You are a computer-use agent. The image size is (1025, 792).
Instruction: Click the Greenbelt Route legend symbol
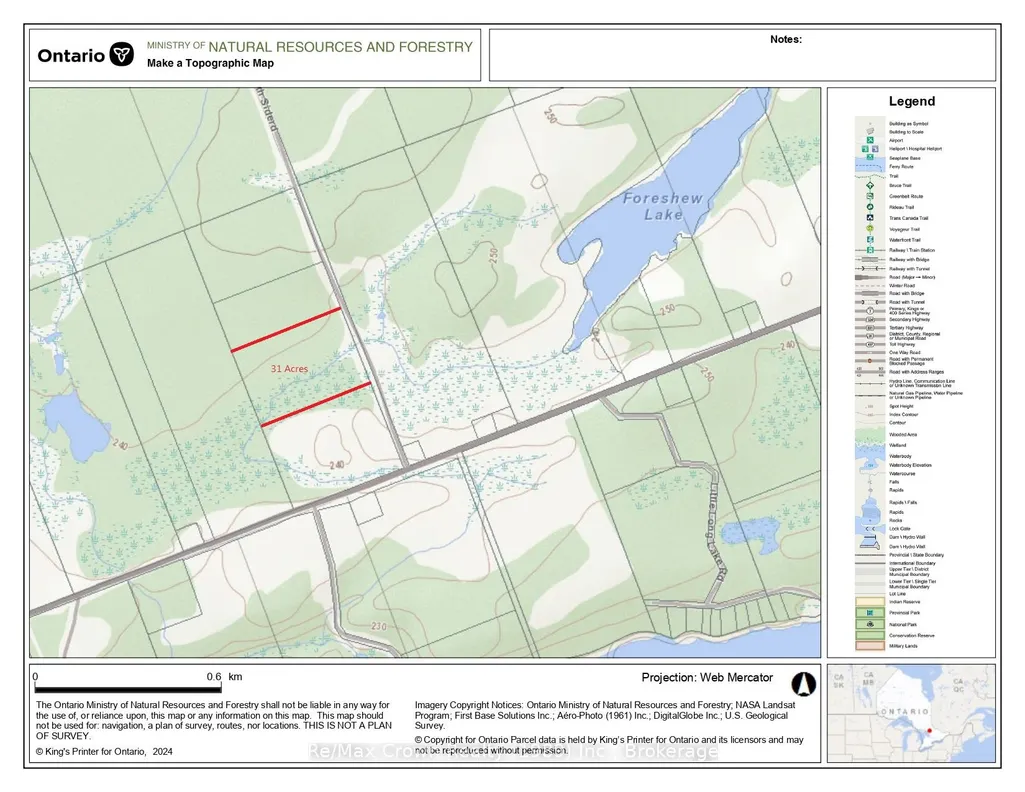coord(870,196)
